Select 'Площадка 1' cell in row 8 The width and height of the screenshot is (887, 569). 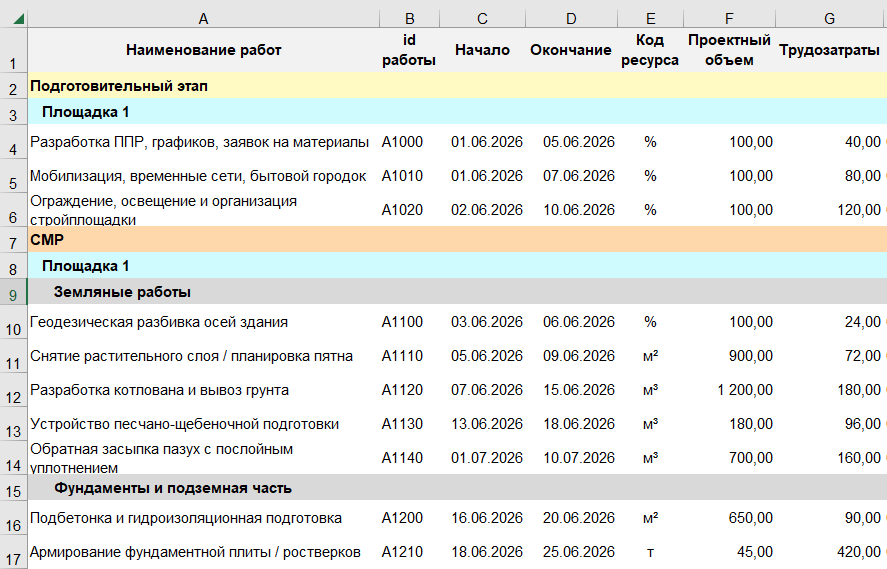click(x=204, y=265)
